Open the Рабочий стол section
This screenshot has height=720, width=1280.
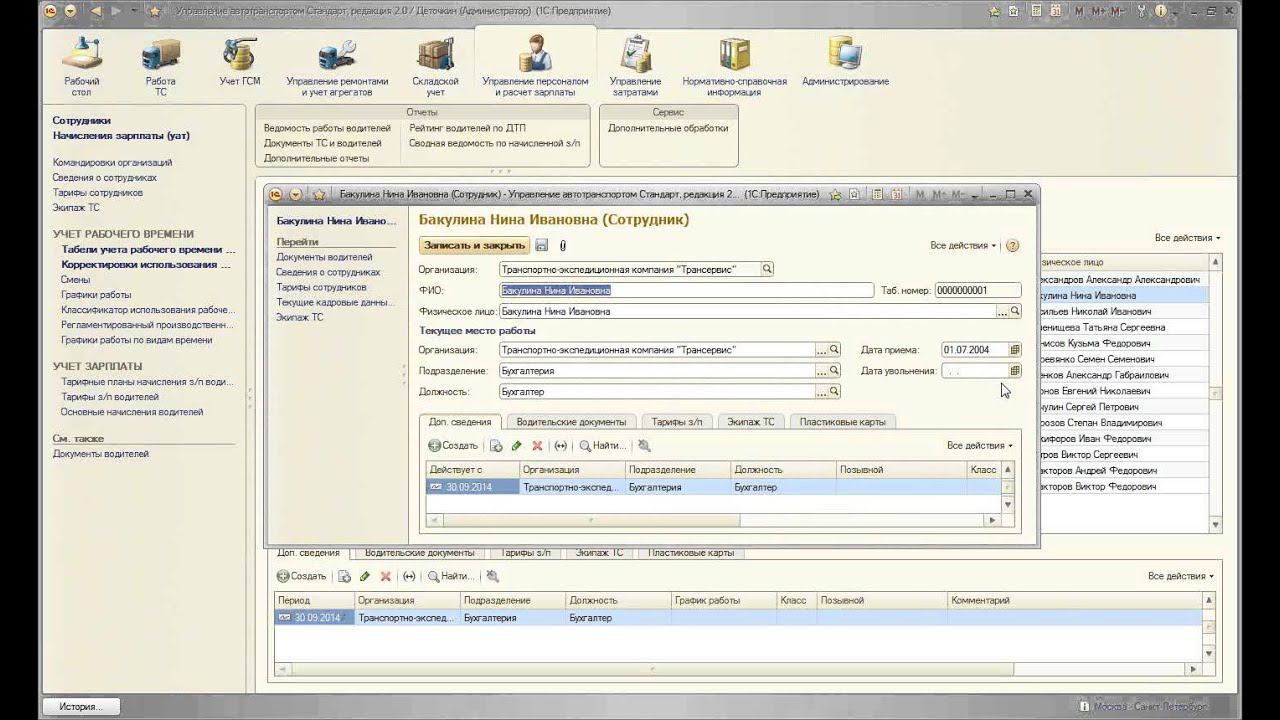[x=82, y=66]
